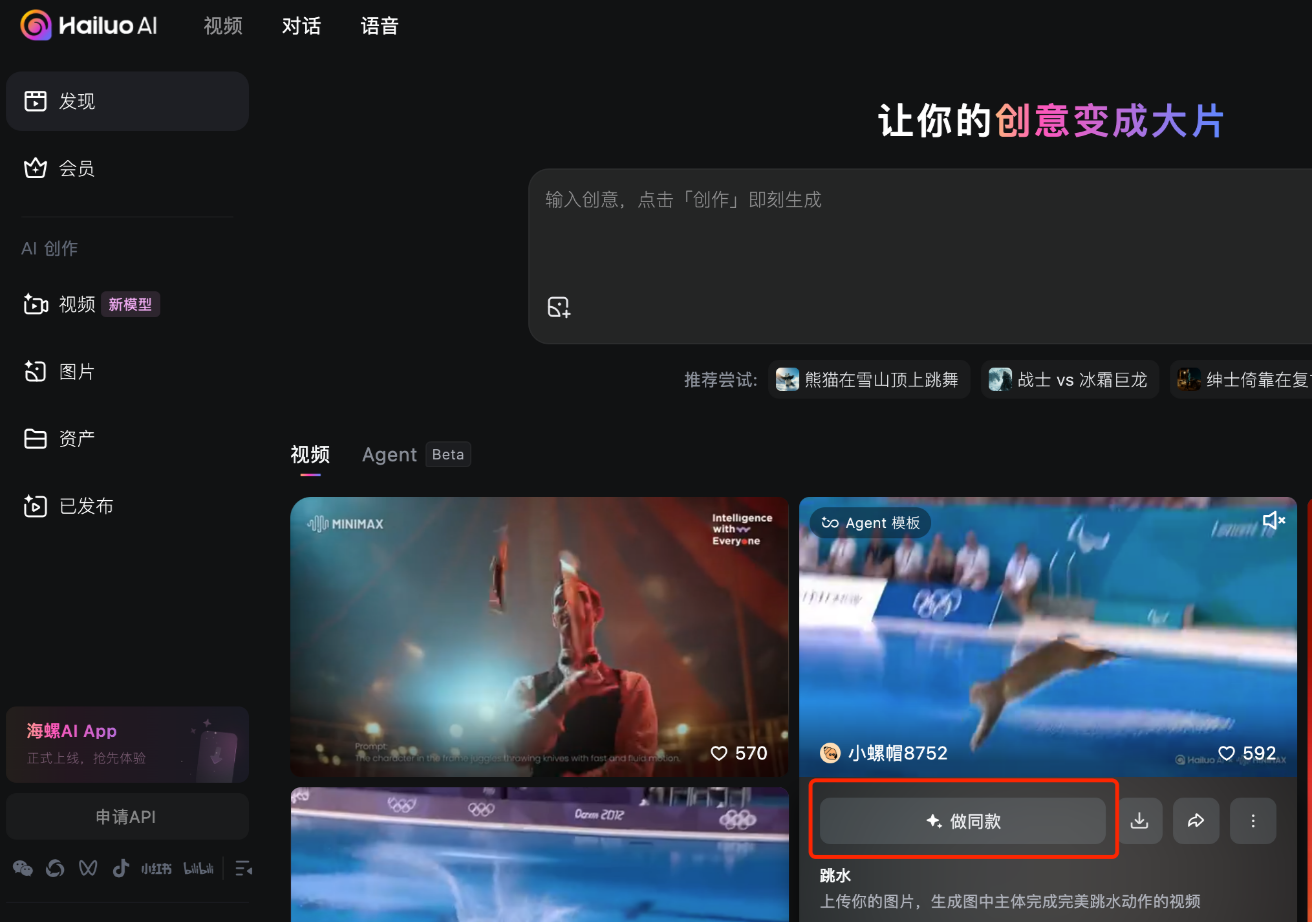Screen dimensions: 1312x922
Task: Click the Agent 模板 badge on diving video
Action: 870,523
